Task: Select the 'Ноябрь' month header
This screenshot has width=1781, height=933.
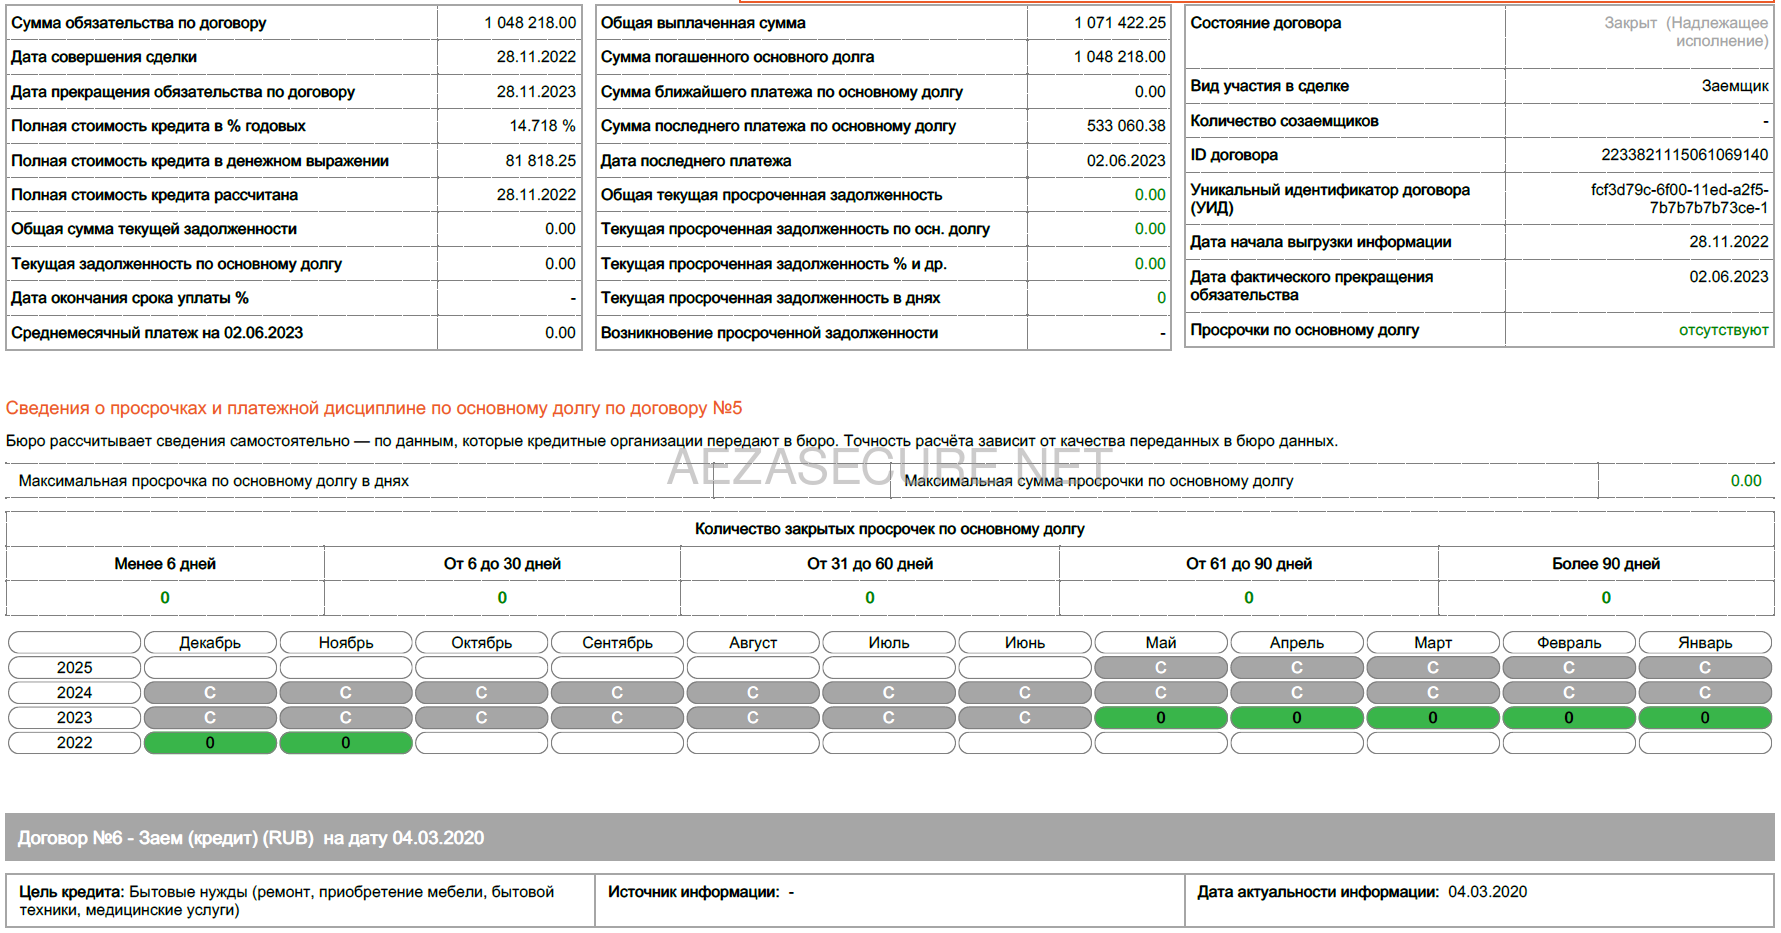Action: tap(346, 643)
